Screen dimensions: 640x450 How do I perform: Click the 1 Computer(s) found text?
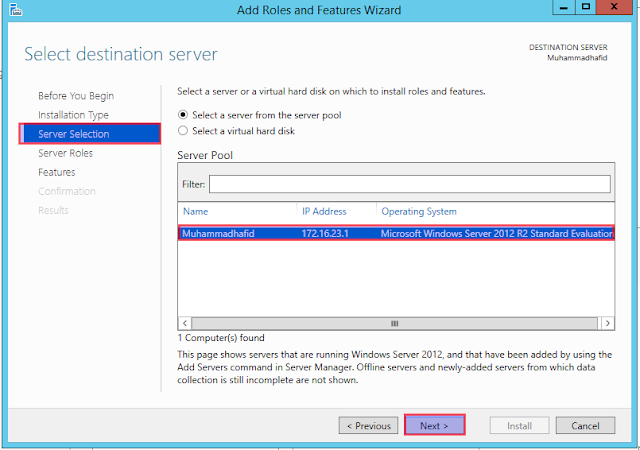point(221,338)
